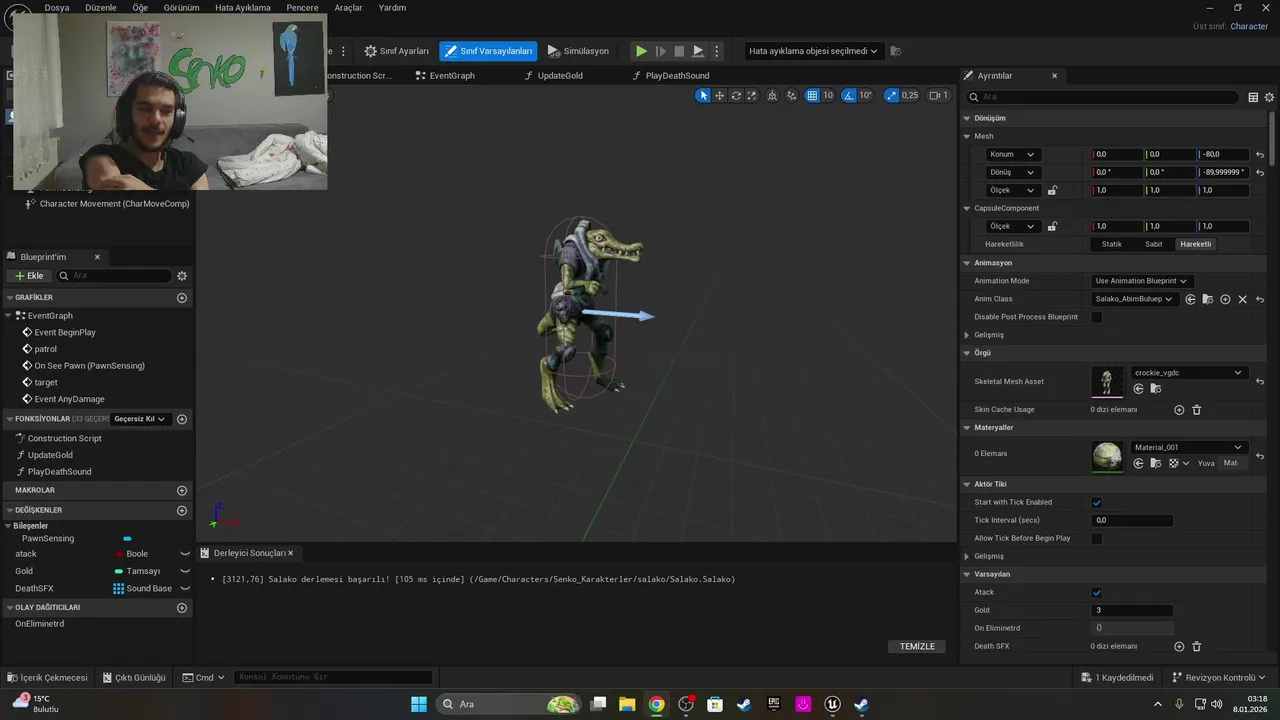Switch to the UpdateGold tab
This screenshot has height=720, width=1280.
pyautogui.click(x=553, y=76)
